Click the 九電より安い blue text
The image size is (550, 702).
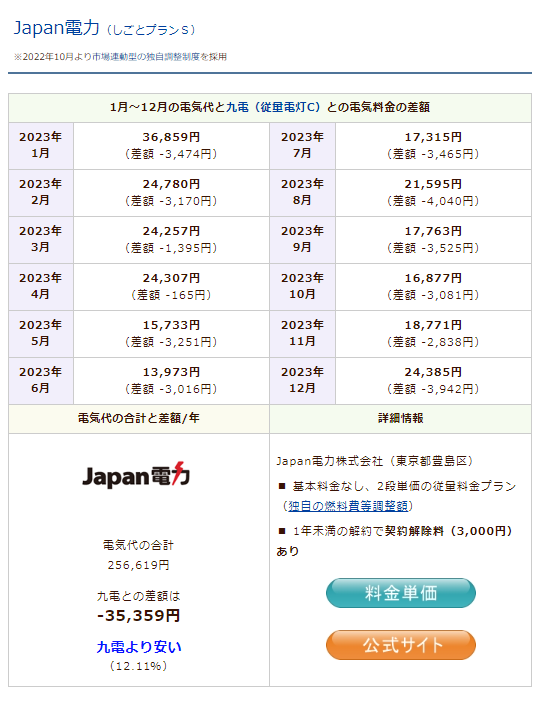click(139, 647)
